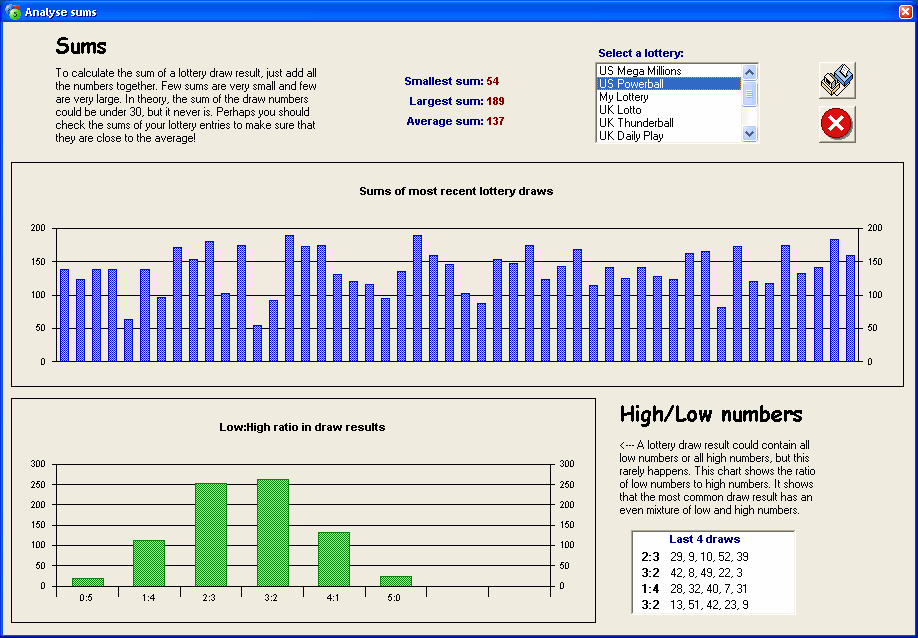The height and width of the screenshot is (638, 918).
Task: Click the 'Last 4 draws' heading
Action: coord(704,540)
